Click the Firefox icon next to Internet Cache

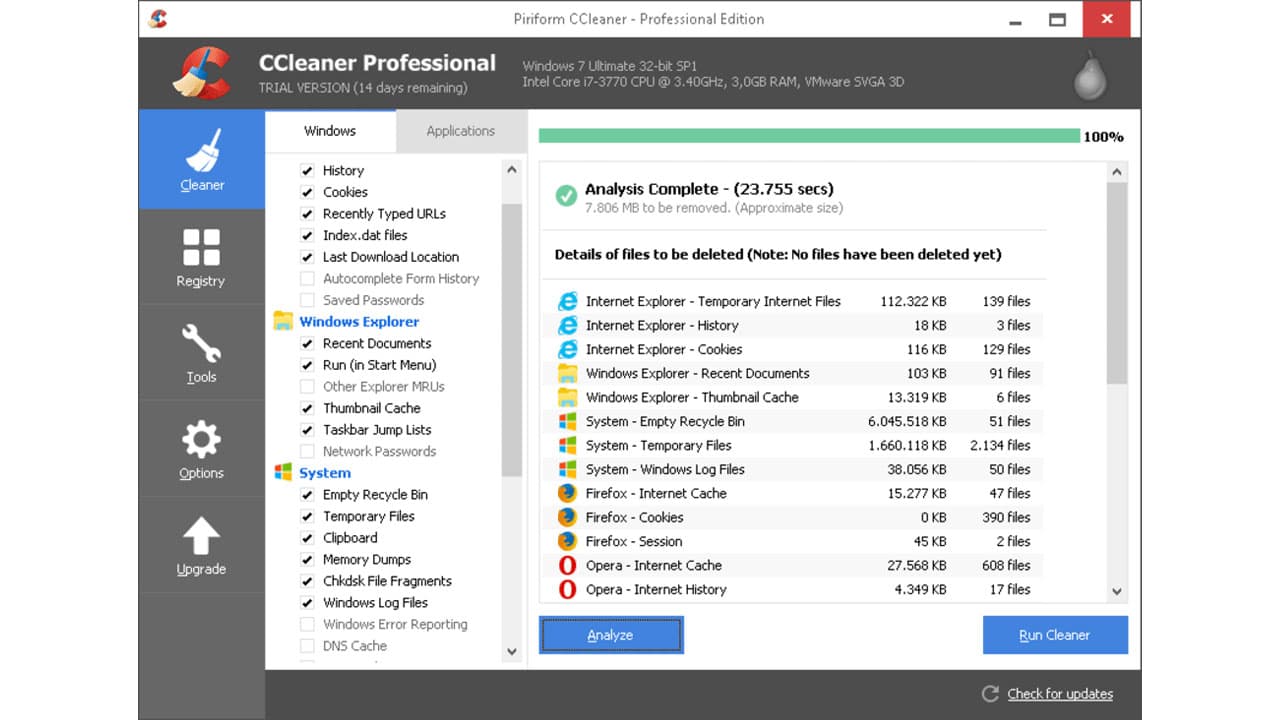tap(570, 493)
